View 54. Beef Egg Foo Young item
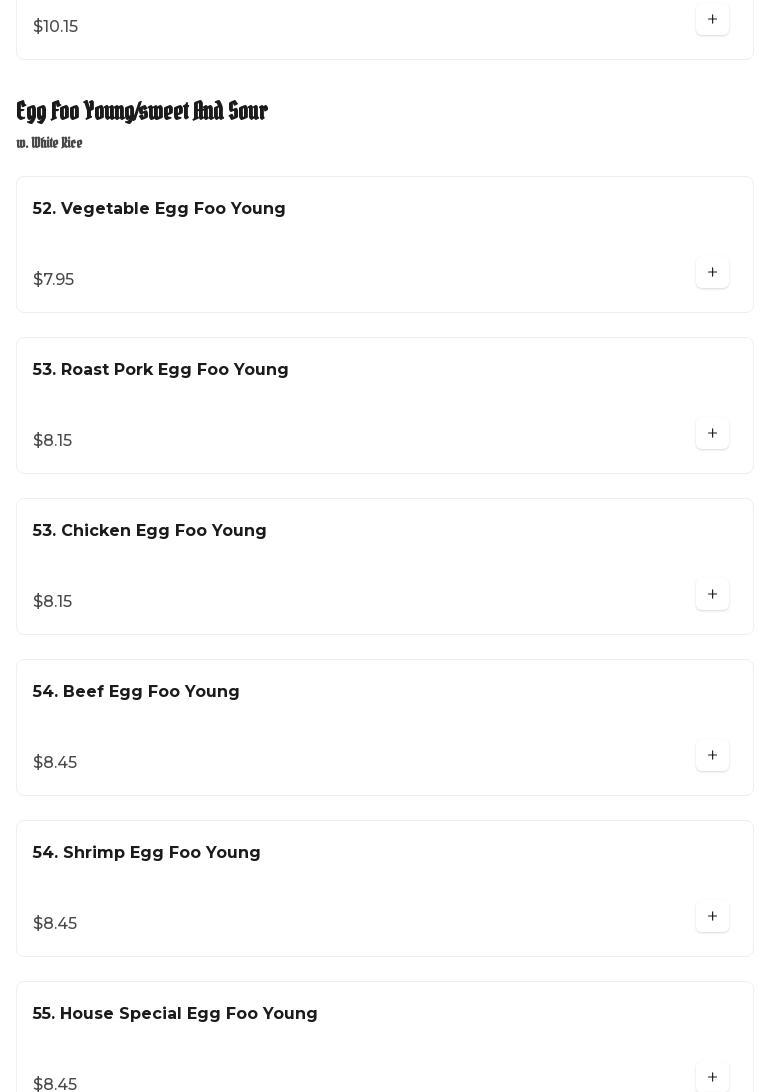Image resolution: width=770 pixels, height=1092 pixels. click(x=136, y=692)
